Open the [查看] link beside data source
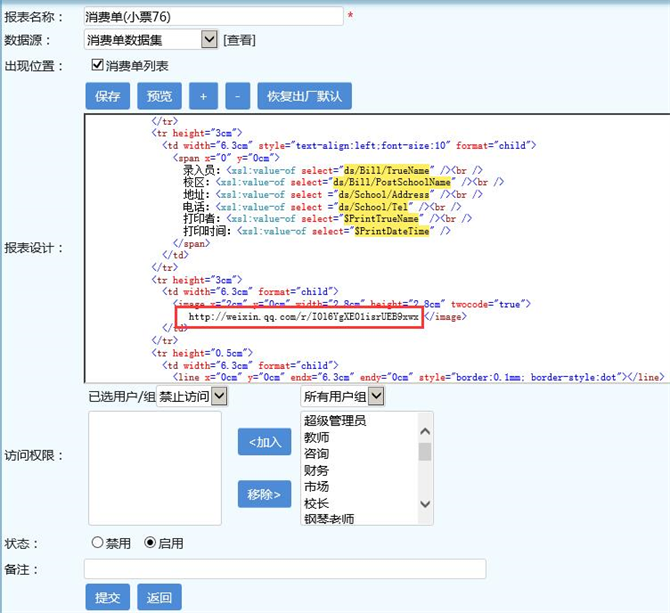670x613 pixels. pos(239,40)
